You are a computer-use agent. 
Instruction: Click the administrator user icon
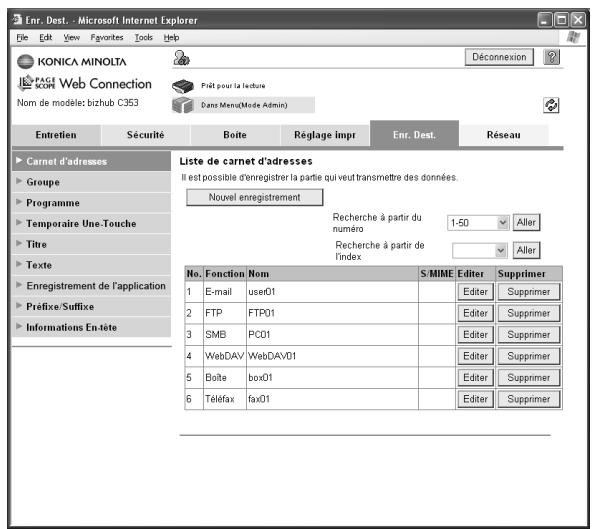click(x=181, y=58)
